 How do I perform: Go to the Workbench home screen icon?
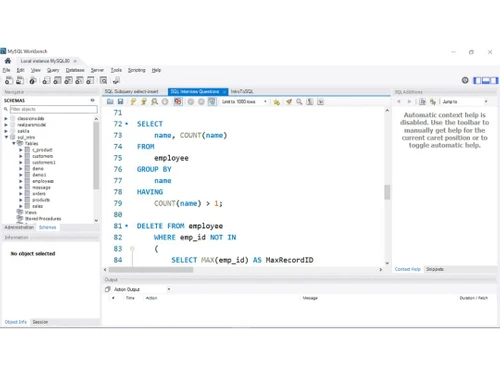tap(8, 61)
